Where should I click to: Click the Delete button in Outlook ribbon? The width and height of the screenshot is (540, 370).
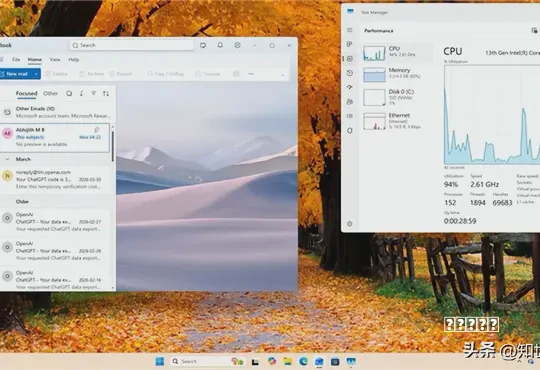(56, 74)
